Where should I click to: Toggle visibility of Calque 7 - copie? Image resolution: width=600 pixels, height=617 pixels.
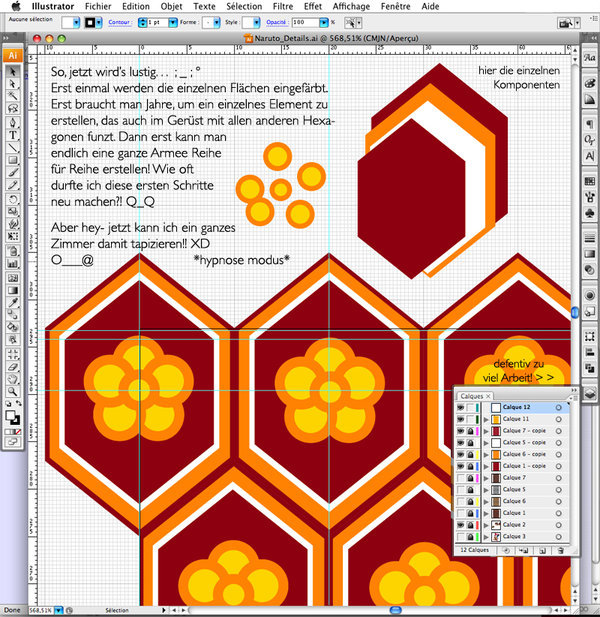point(460,431)
